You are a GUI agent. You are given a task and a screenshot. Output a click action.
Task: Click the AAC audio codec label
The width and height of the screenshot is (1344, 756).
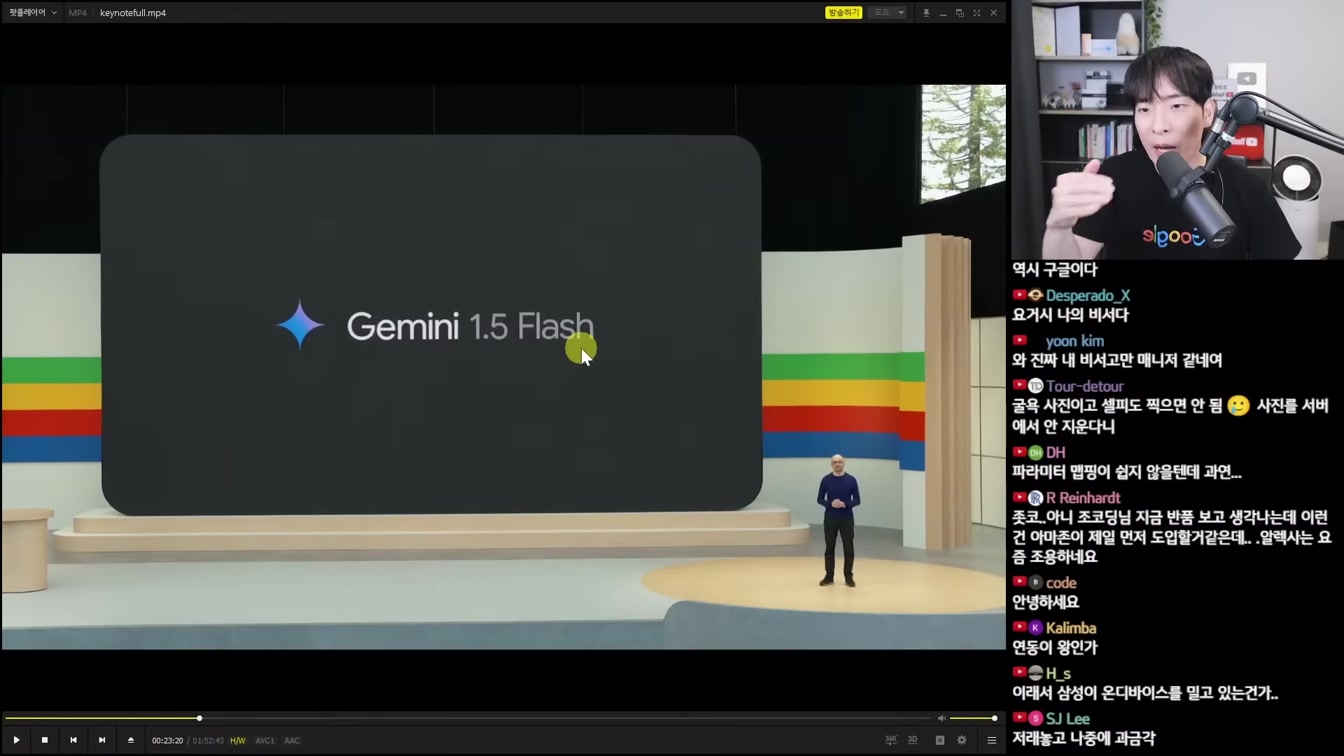[292, 741]
